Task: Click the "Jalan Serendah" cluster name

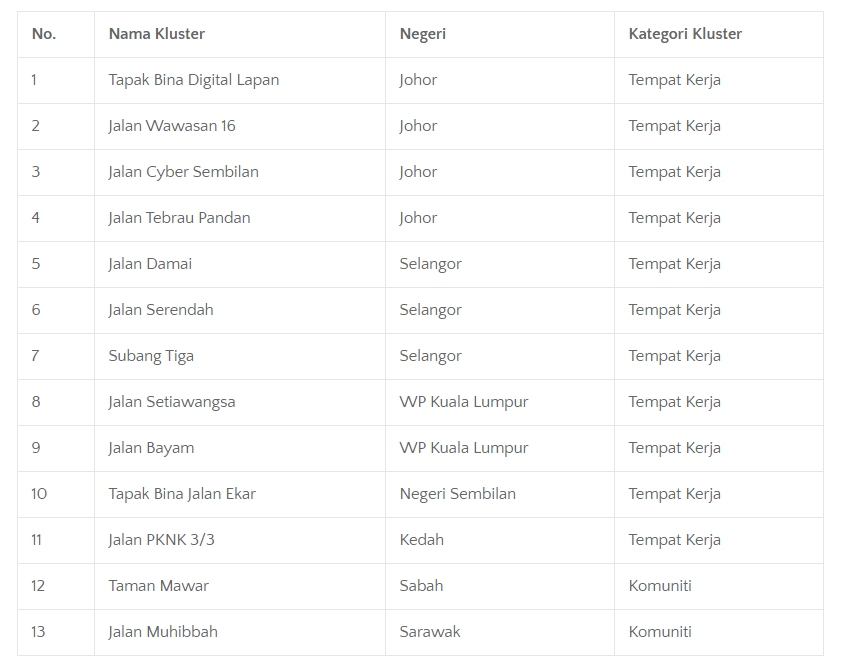Action: (x=161, y=310)
